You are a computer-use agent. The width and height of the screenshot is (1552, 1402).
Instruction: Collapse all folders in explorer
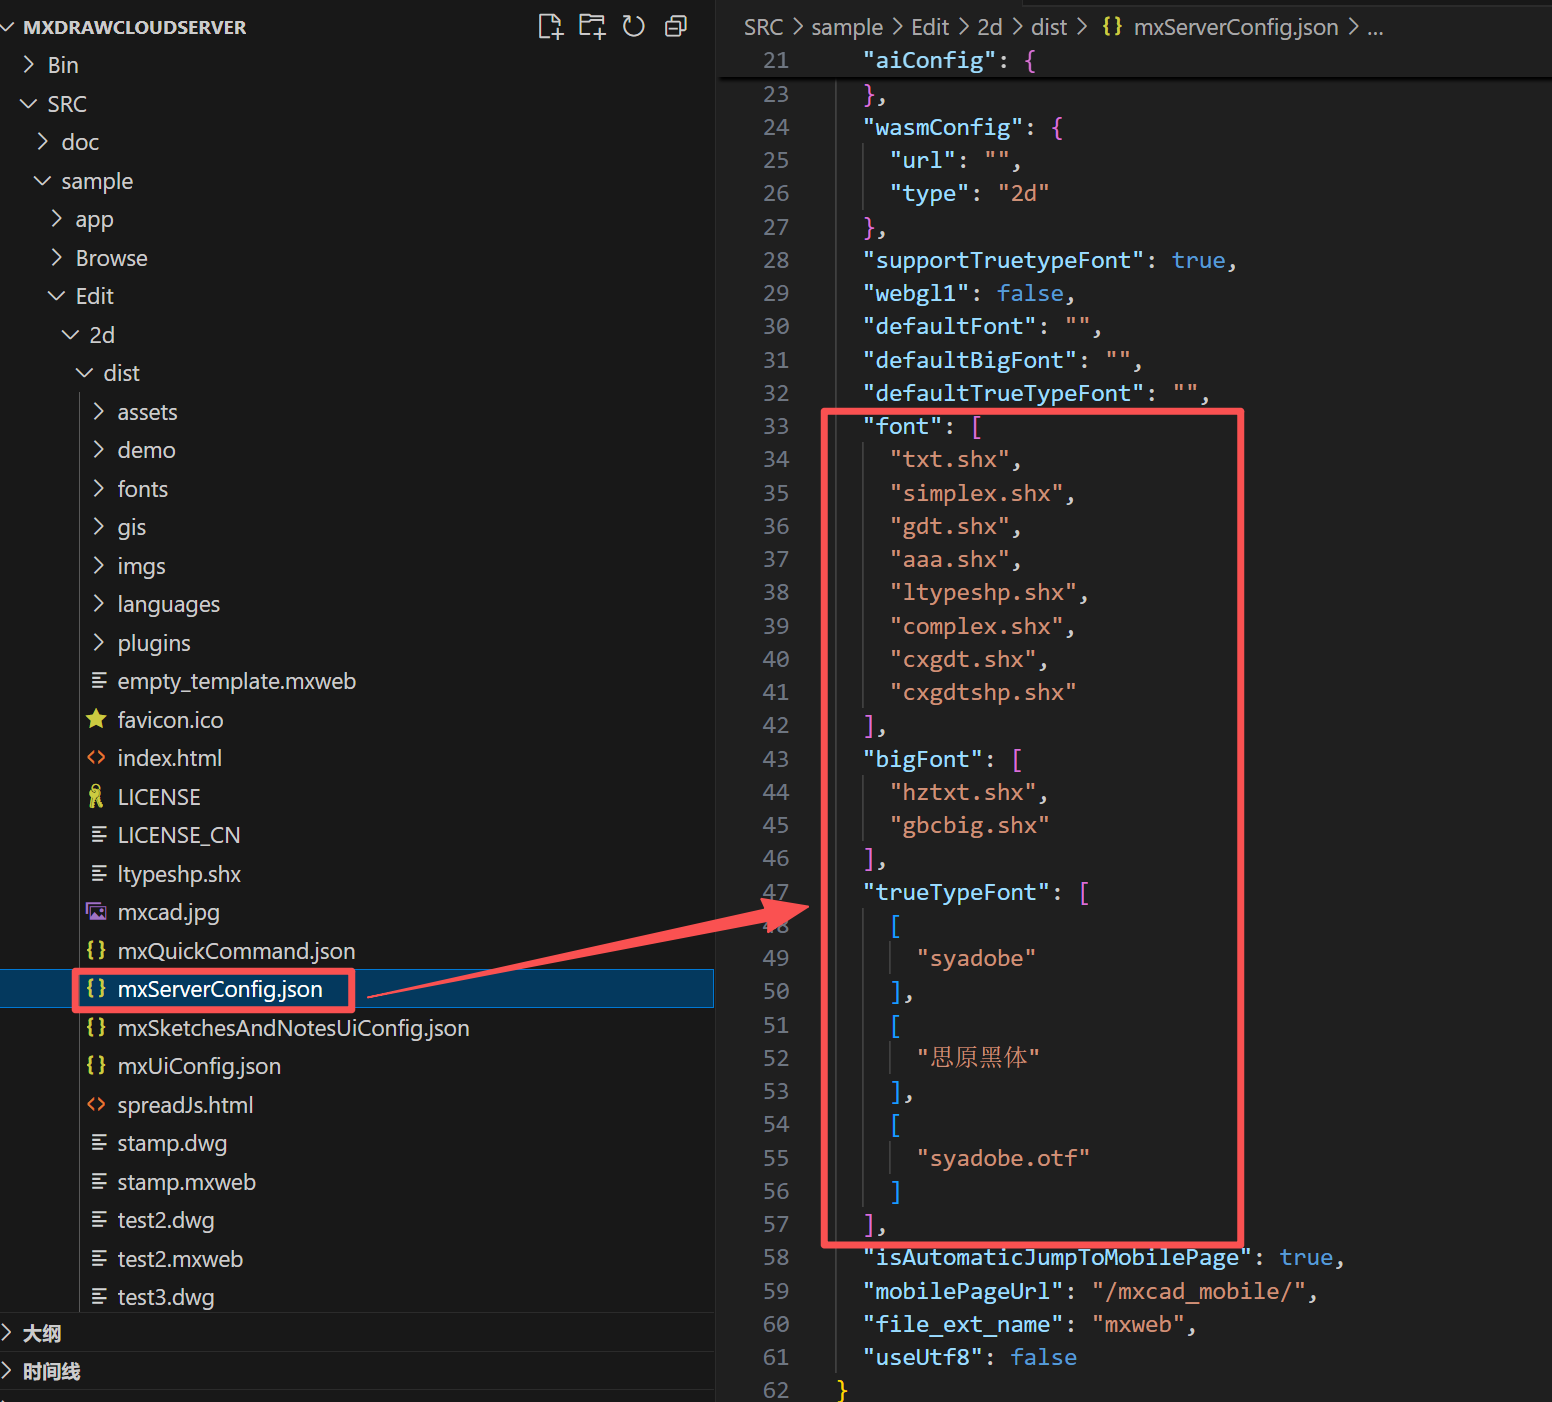point(676,27)
